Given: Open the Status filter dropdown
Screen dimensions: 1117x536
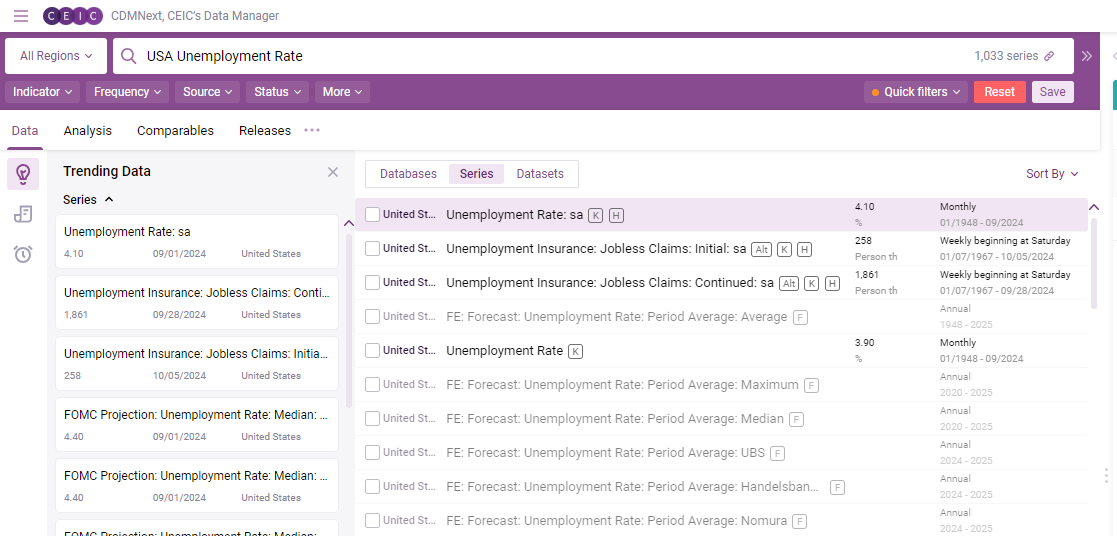Looking at the screenshot, I should point(278,92).
